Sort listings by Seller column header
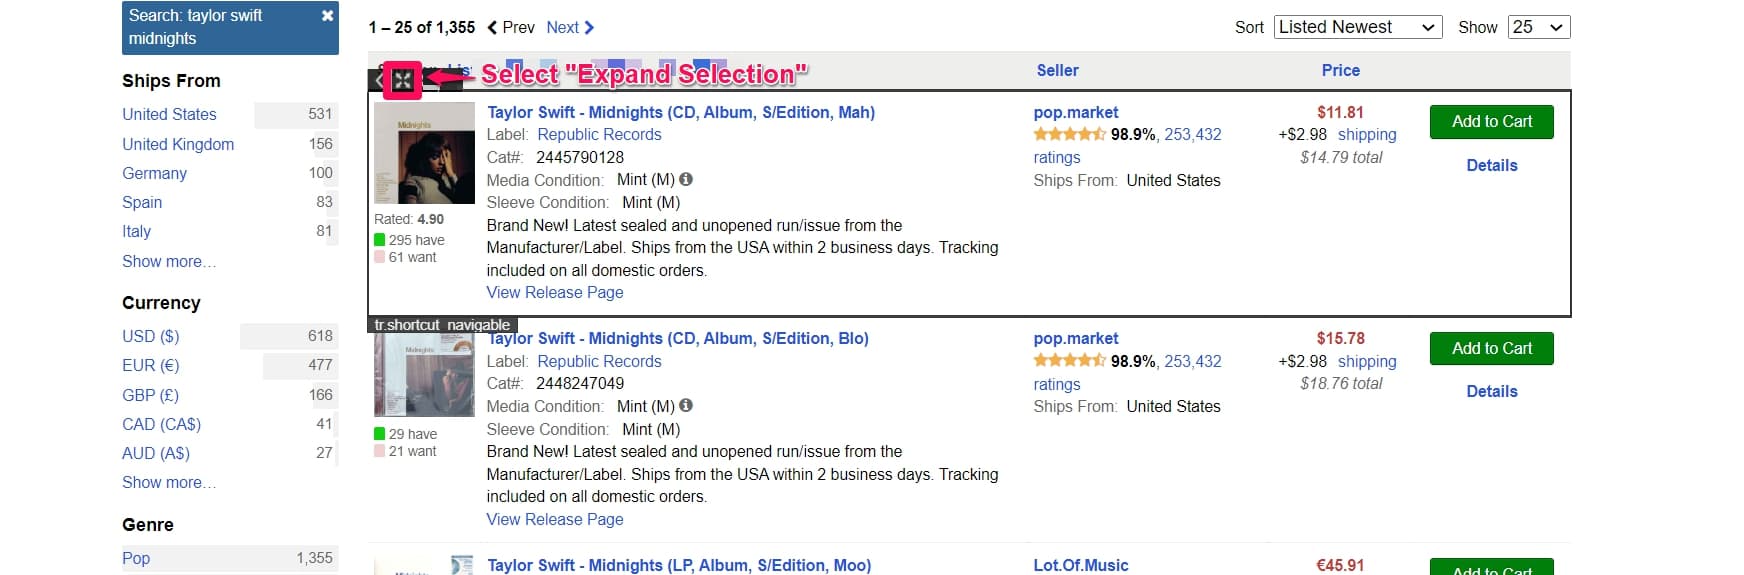The width and height of the screenshot is (1744, 575). click(x=1057, y=71)
